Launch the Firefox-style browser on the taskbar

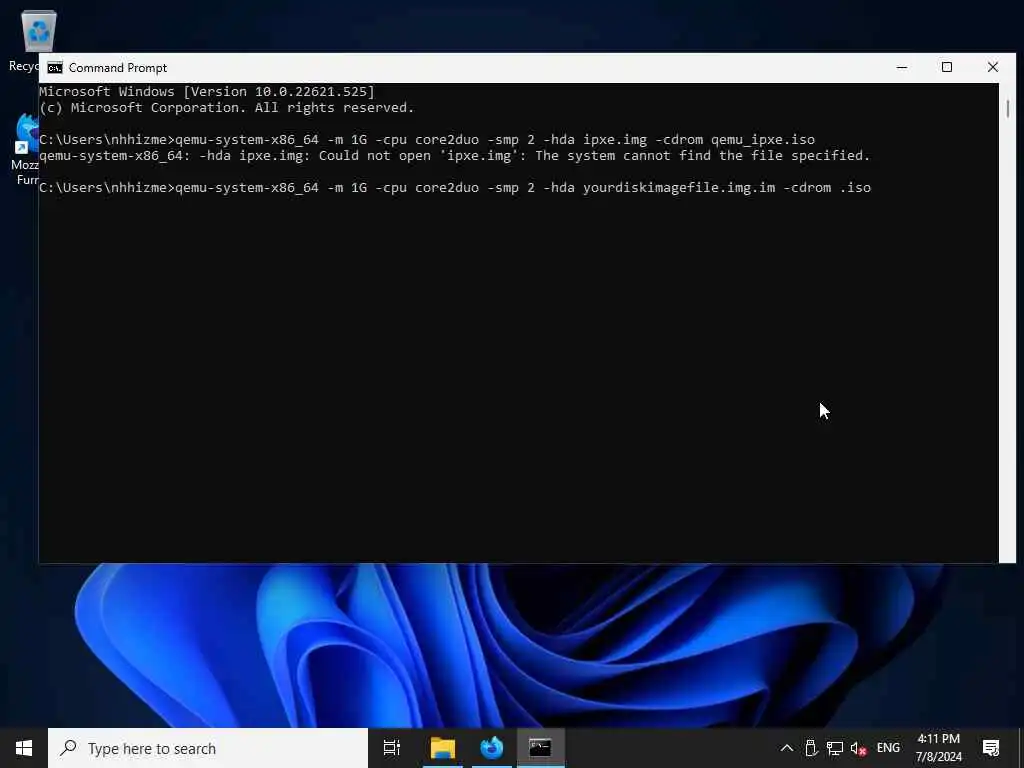[x=492, y=748]
